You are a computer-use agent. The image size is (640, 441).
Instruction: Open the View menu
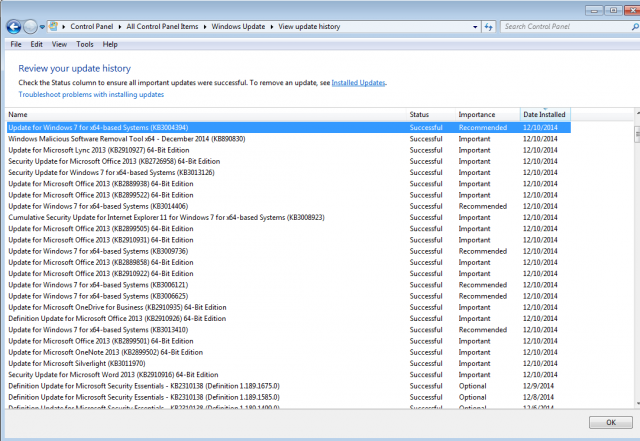pyautogui.click(x=59, y=44)
